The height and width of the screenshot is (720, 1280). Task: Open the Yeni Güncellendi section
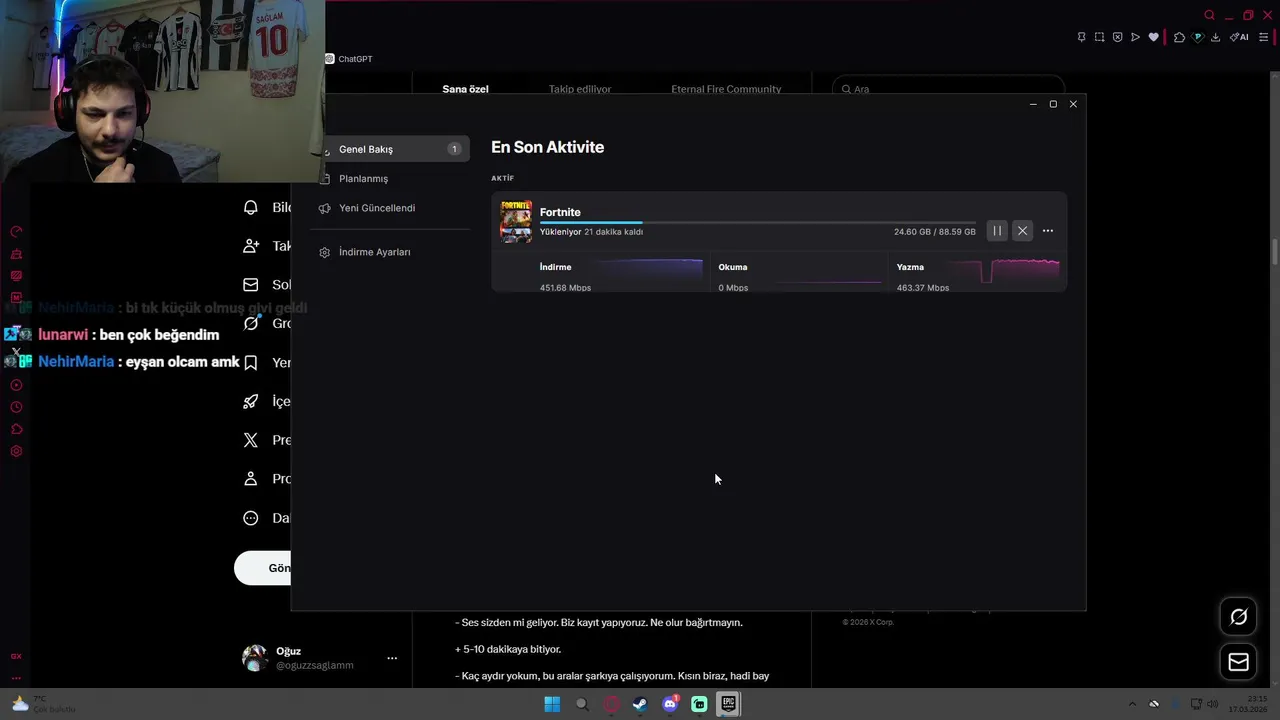[x=377, y=208]
